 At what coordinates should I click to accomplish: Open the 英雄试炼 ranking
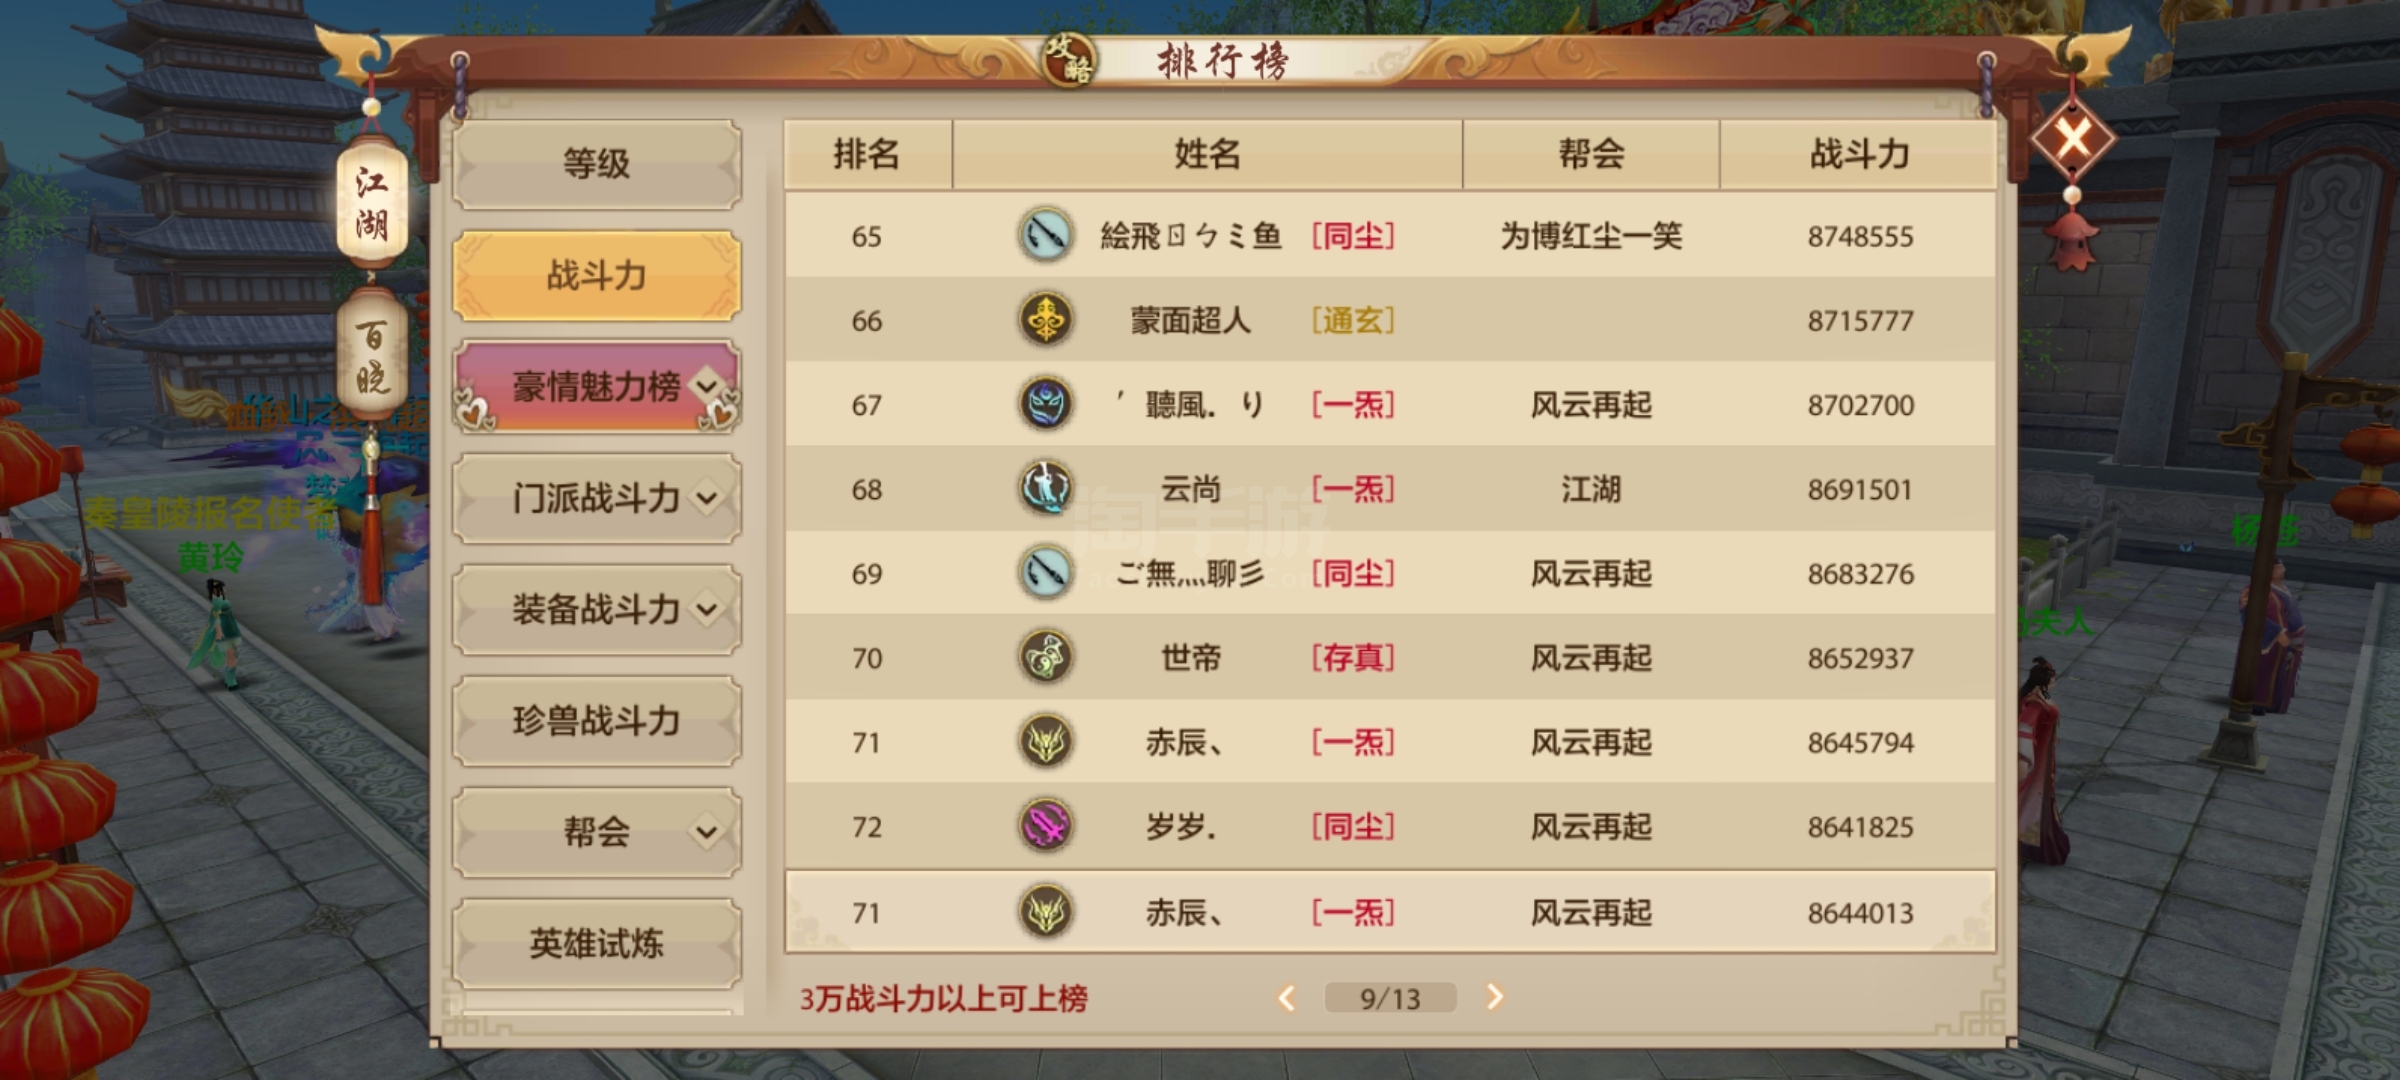click(597, 944)
